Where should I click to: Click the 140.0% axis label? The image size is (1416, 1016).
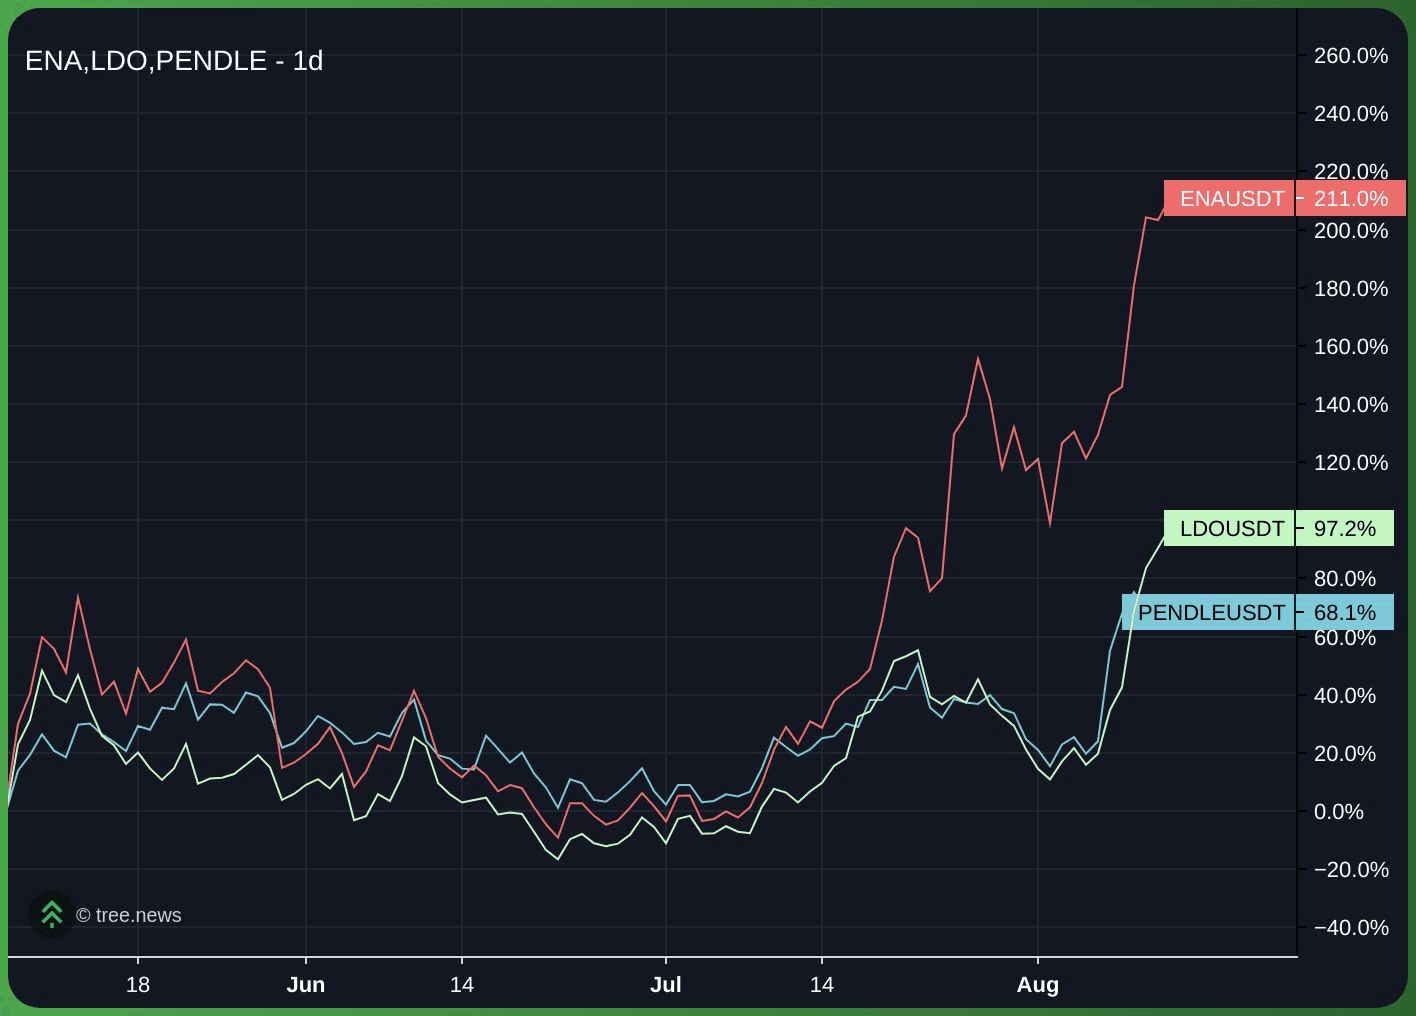pyautogui.click(x=1350, y=405)
